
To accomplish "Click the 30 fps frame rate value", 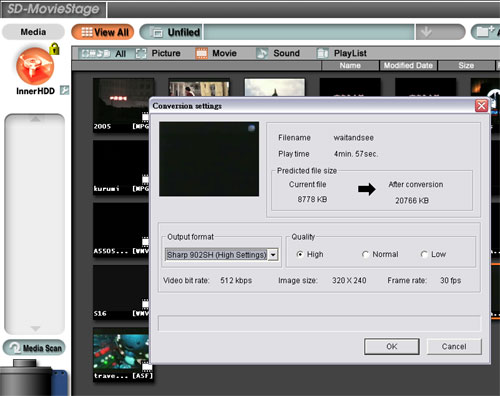I will (x=450, y=281).
